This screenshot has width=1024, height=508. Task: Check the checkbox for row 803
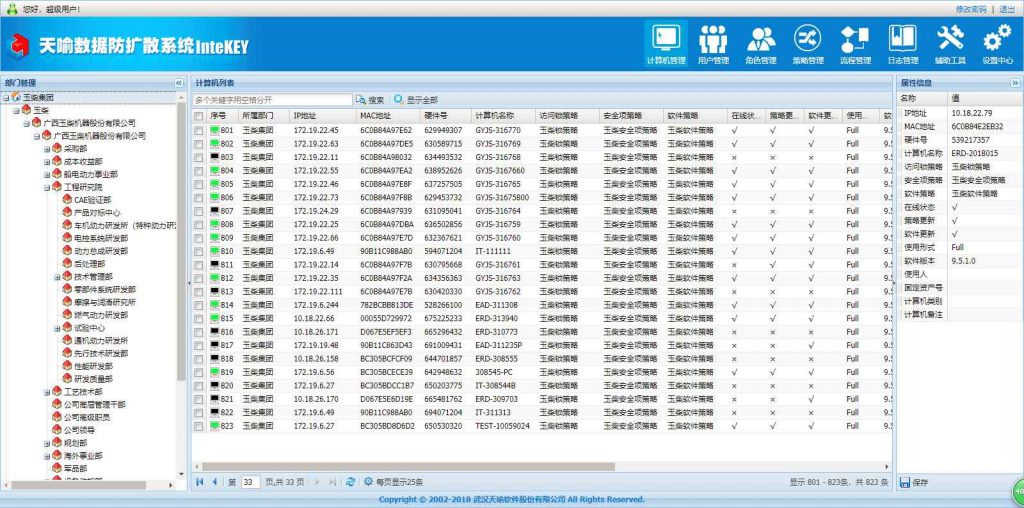pyautogui.click(x=199, y=157)
